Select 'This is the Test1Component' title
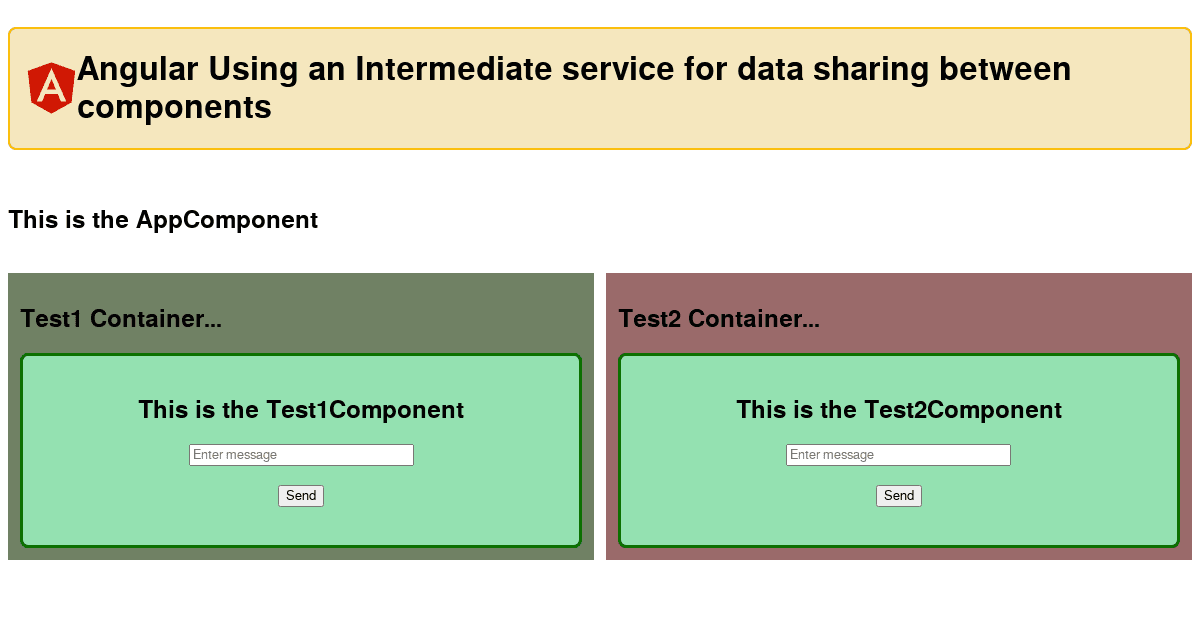 [x=301, y=410]
